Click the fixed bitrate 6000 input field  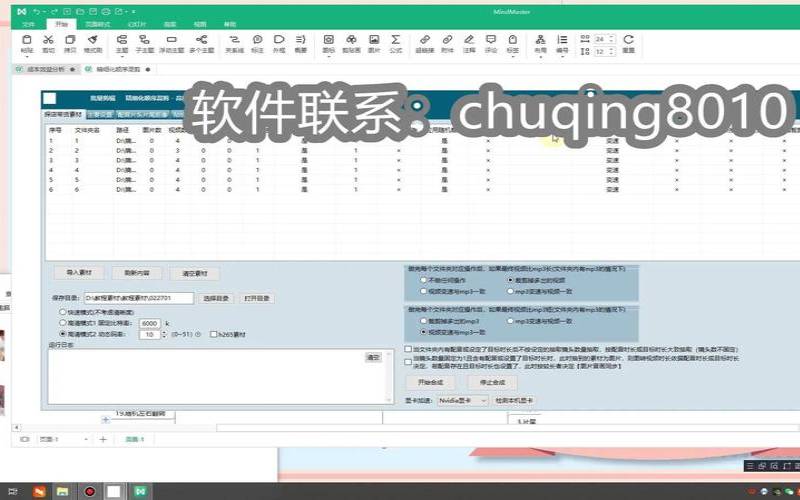(149, 323)
